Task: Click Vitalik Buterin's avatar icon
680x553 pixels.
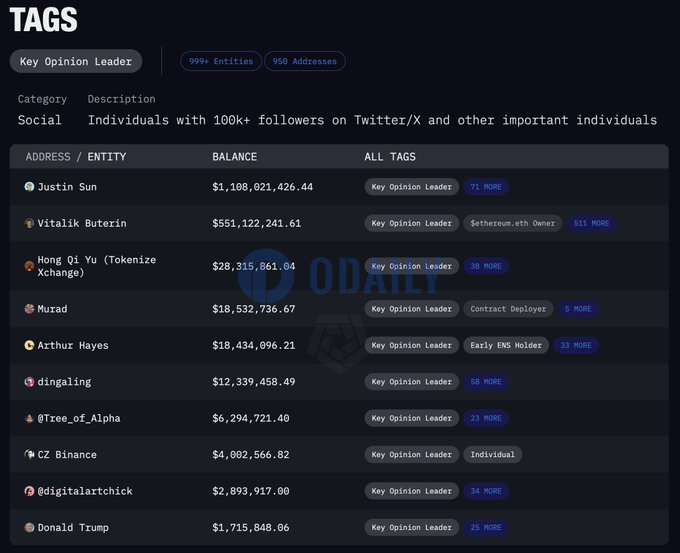Action: pyautogui.click(x=29, y=223)
